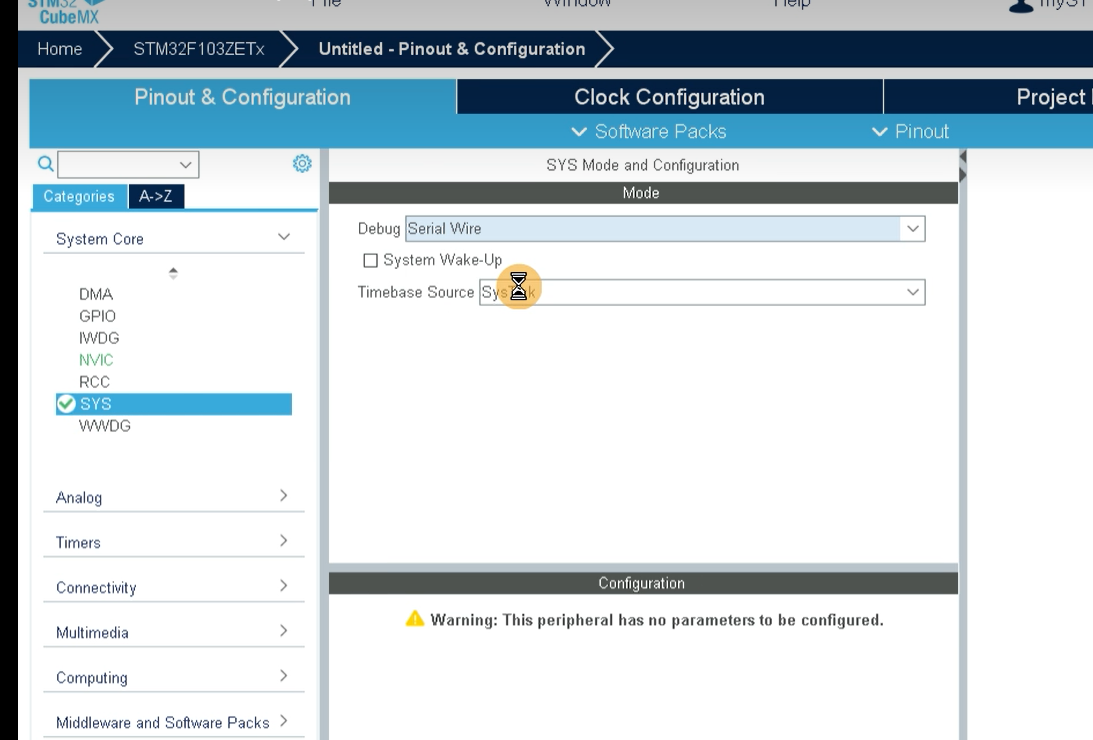
Task: Open the Pinout dropdown menu
Action: [910, 132]
